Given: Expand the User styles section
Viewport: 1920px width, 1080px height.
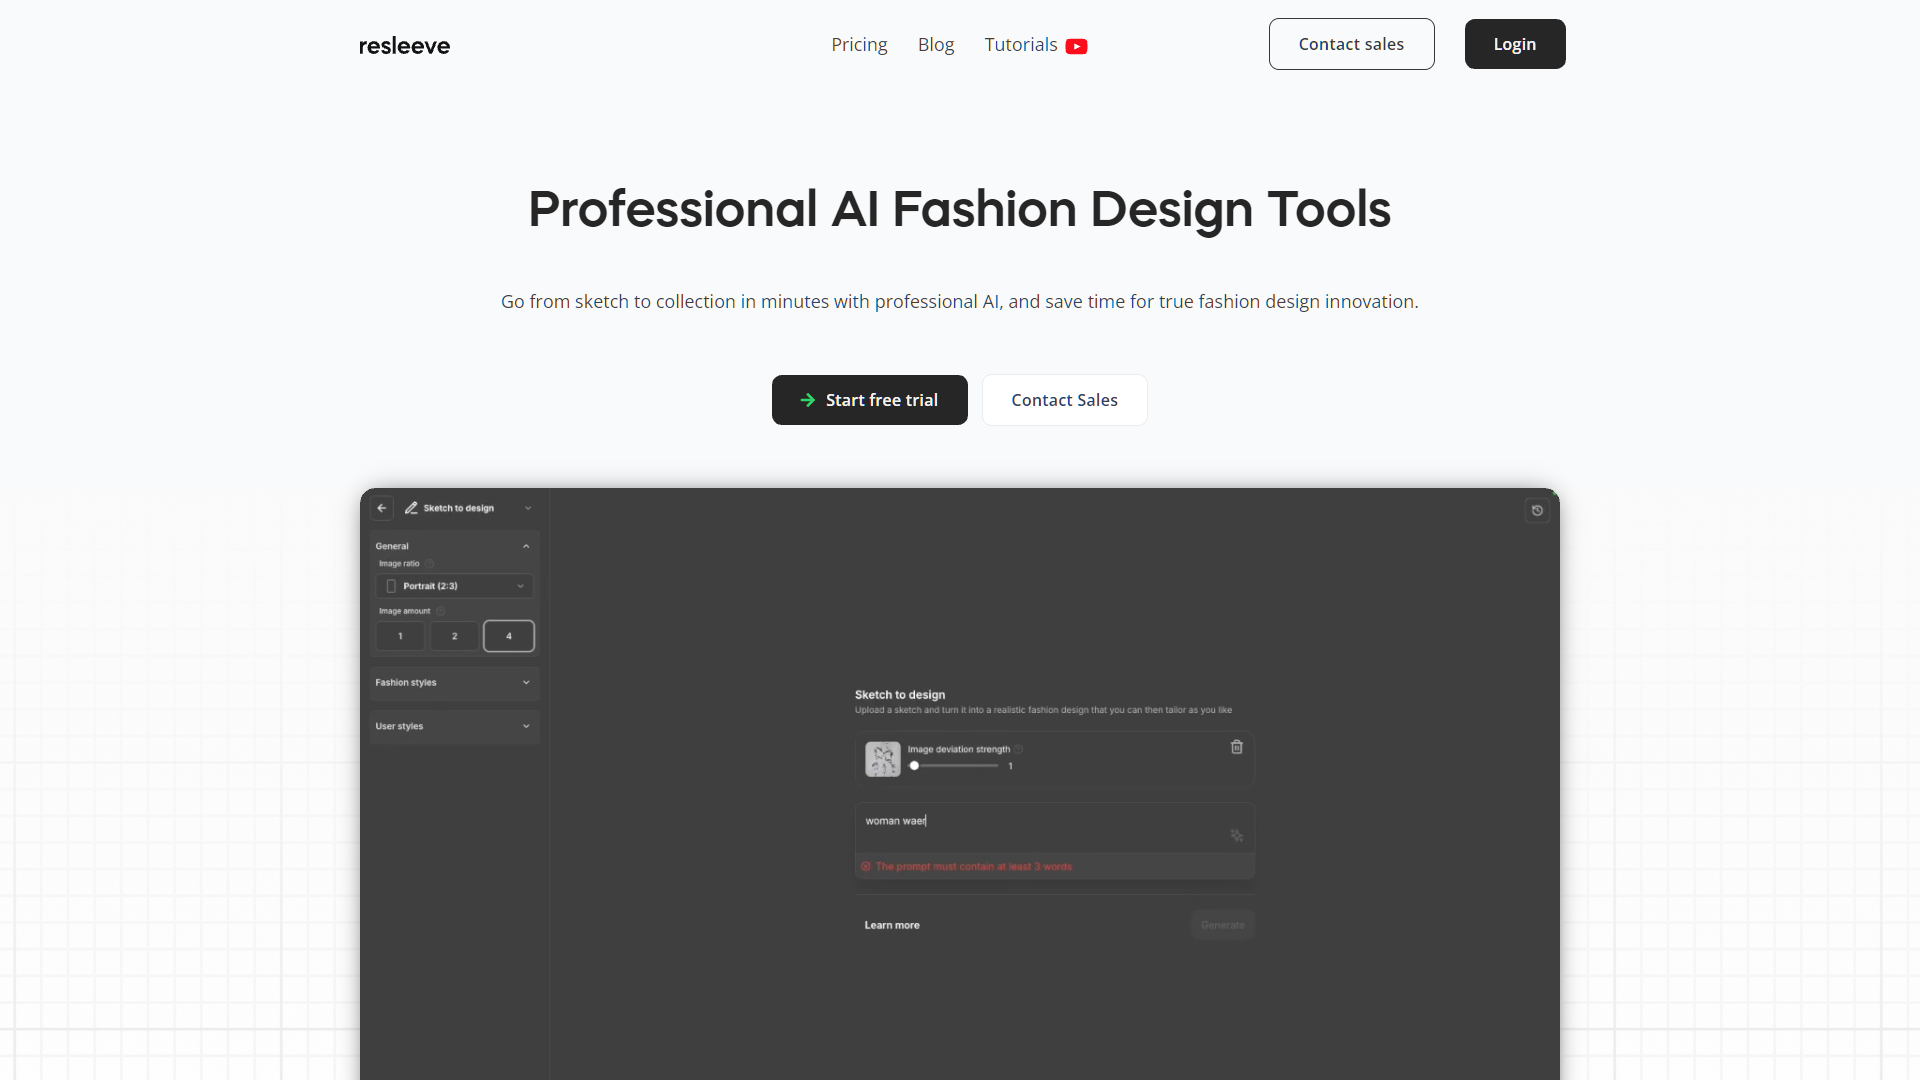Looking at the screenshot, I should tap(454, 726).
